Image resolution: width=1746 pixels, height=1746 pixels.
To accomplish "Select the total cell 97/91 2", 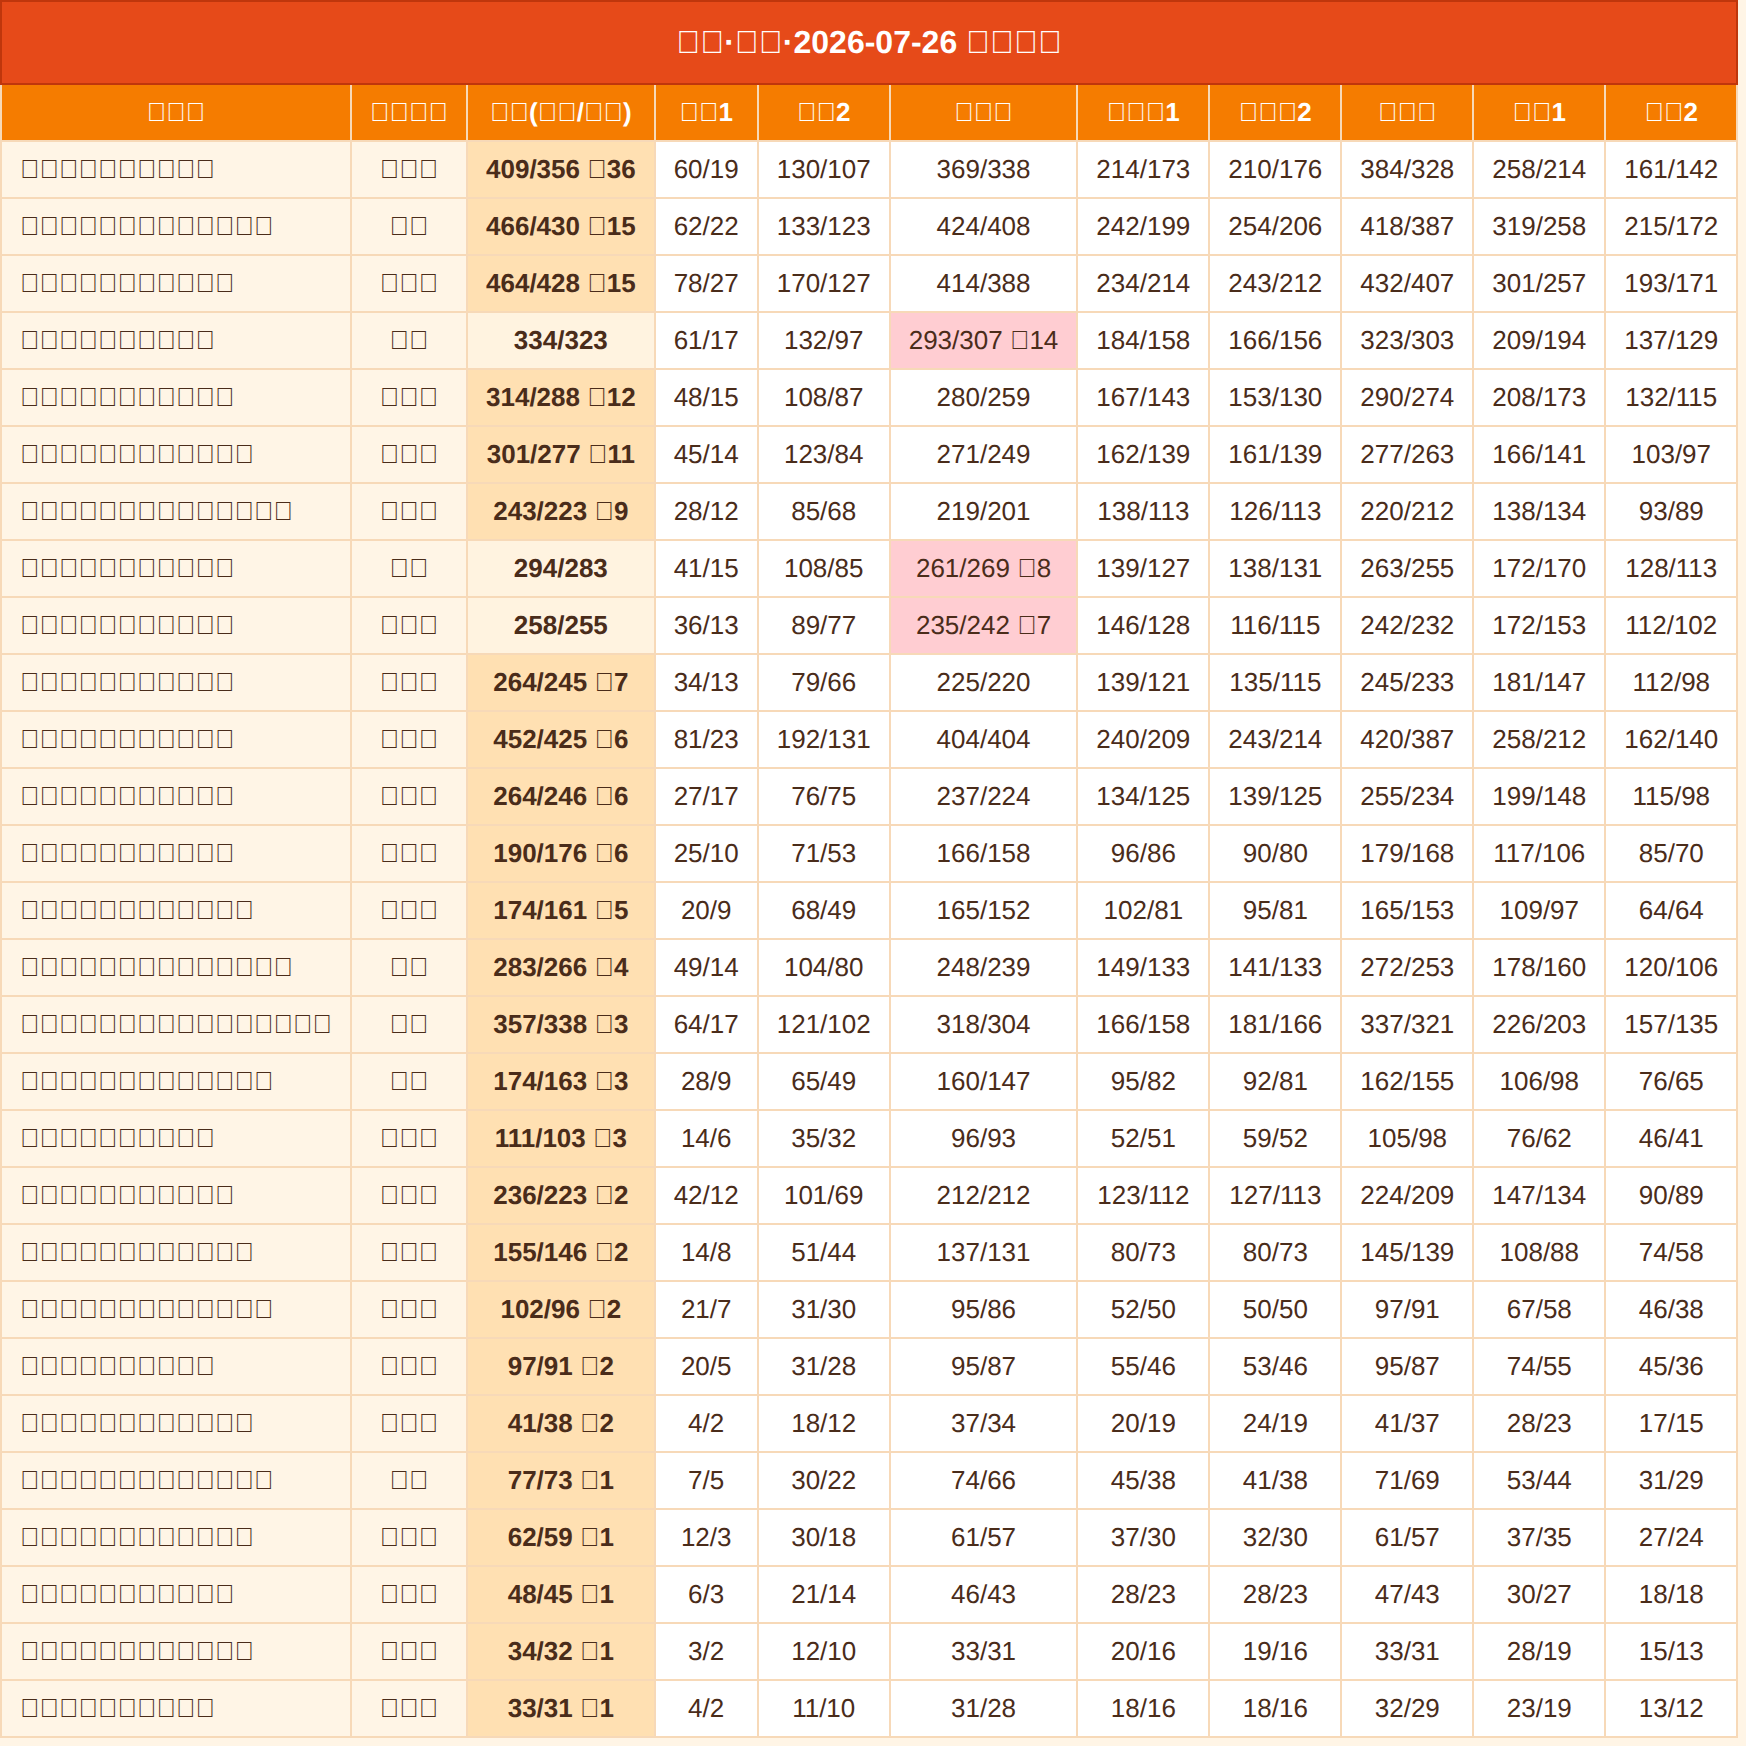I will [x=561, y=1366].
